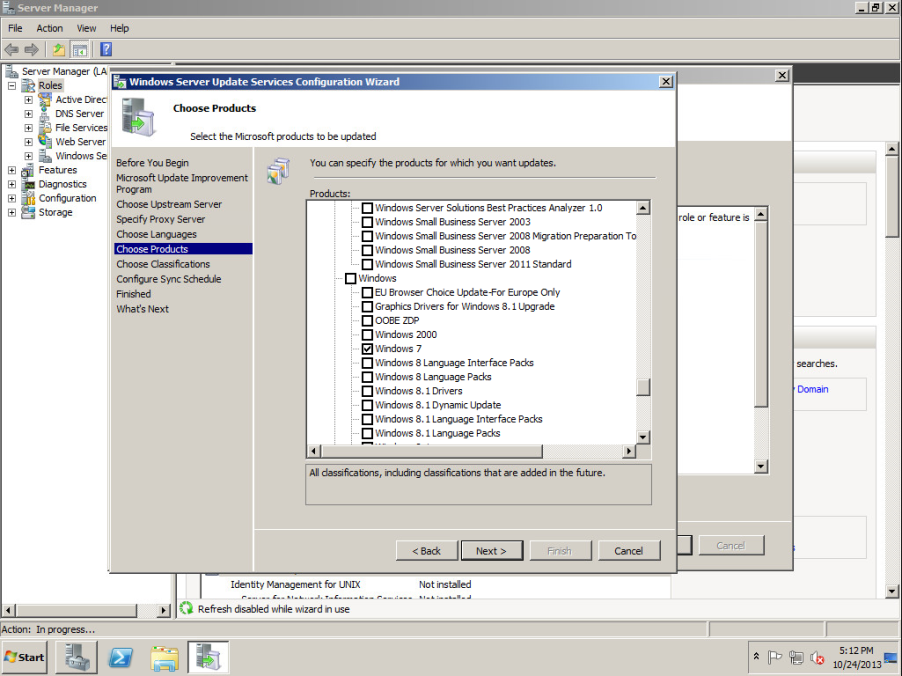
Task: Collapse the Roles tree node
Action: tap(12, 86)
